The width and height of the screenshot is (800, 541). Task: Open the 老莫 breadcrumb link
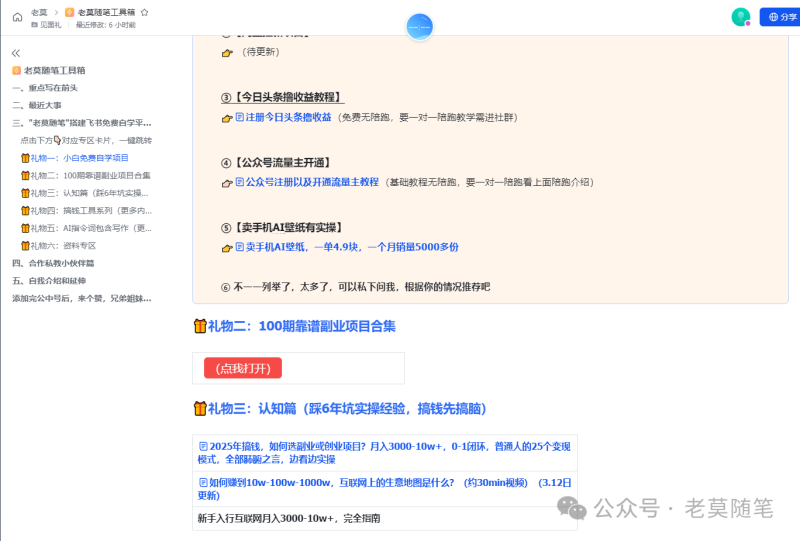point(39,12)
